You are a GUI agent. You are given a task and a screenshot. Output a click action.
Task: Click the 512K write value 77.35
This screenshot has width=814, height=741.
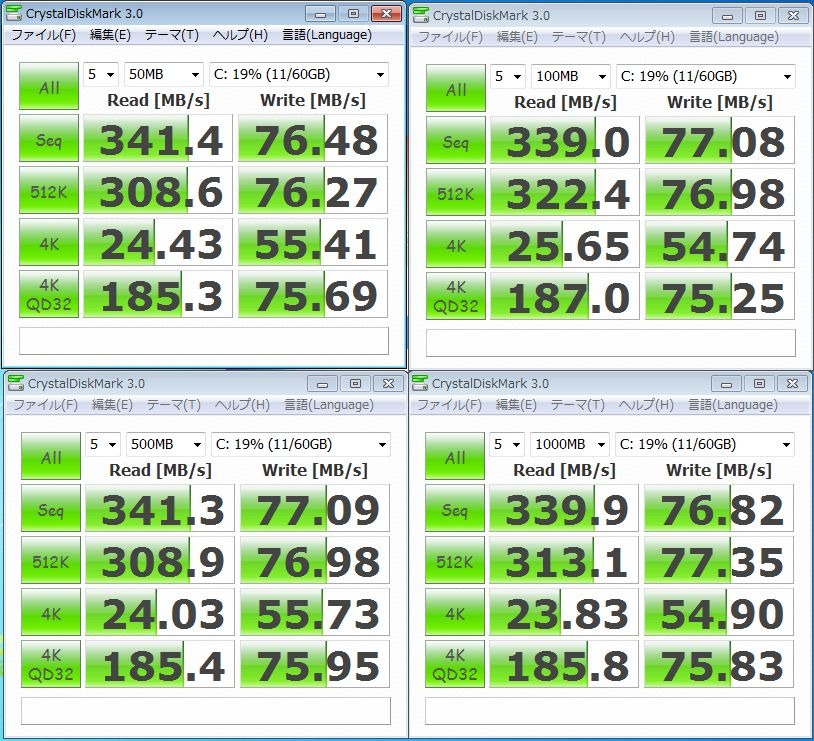coord(719,560)
